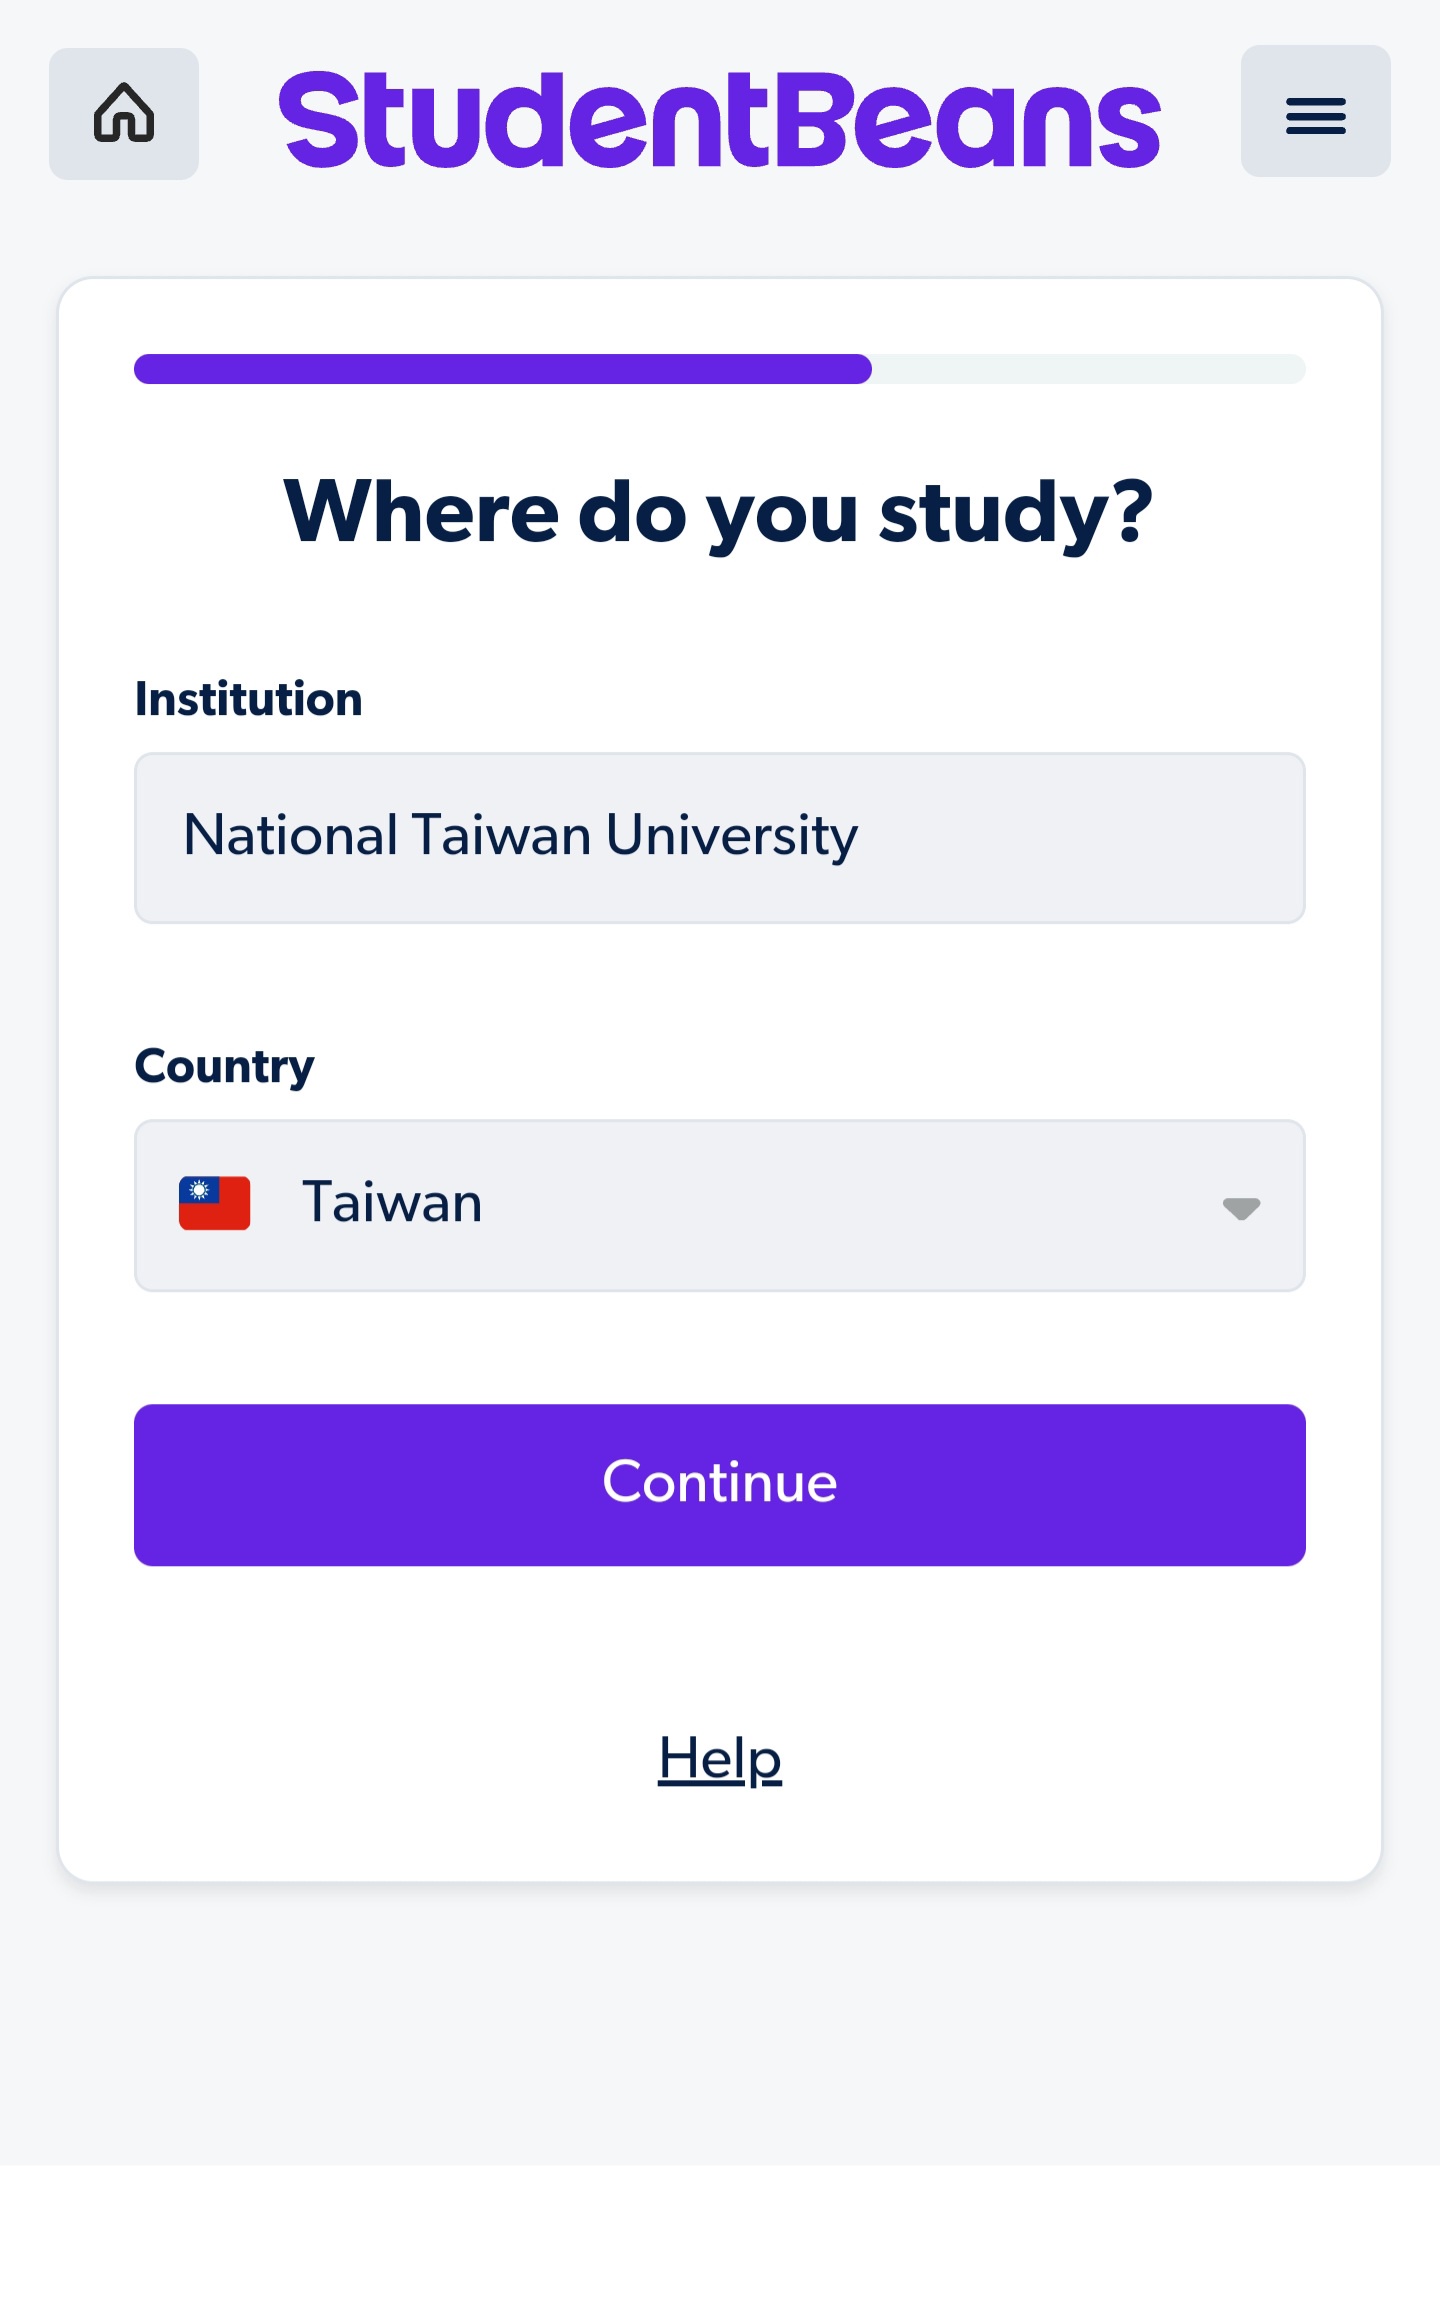Open the hamburger menu
The image size is (1440, 2323).
click(1315, 112)
